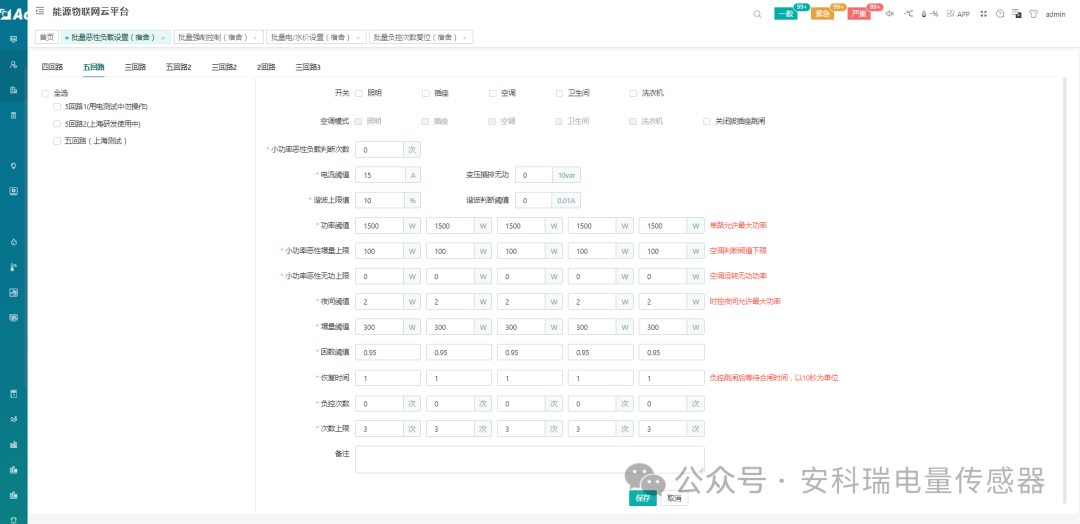Open the search magnifier icon
The height and width of the screenshot is (524, 1080).
click(x=757, y=14)
